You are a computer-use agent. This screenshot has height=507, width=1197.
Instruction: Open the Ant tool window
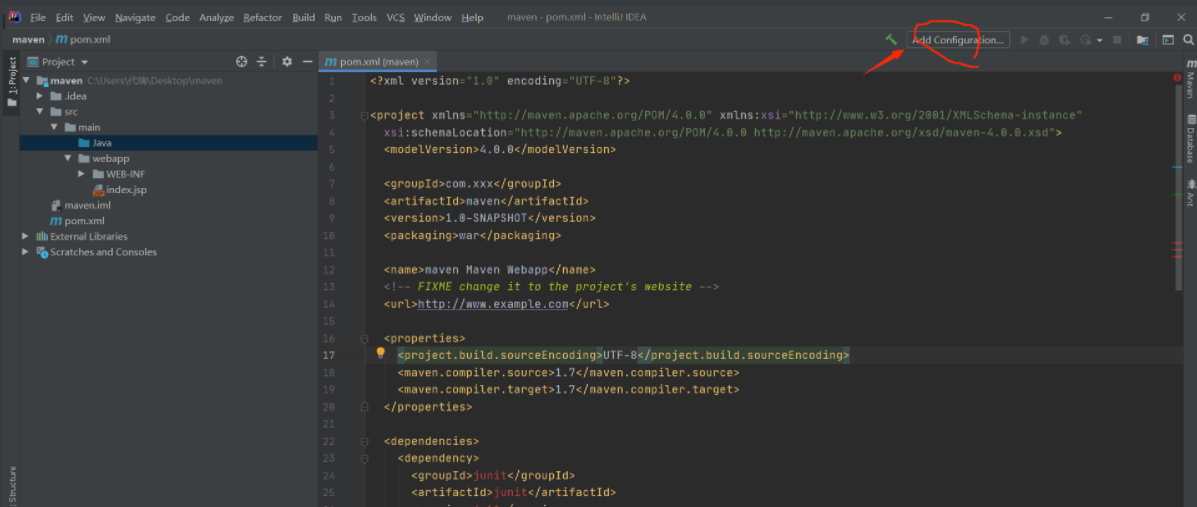(1190, 192)
